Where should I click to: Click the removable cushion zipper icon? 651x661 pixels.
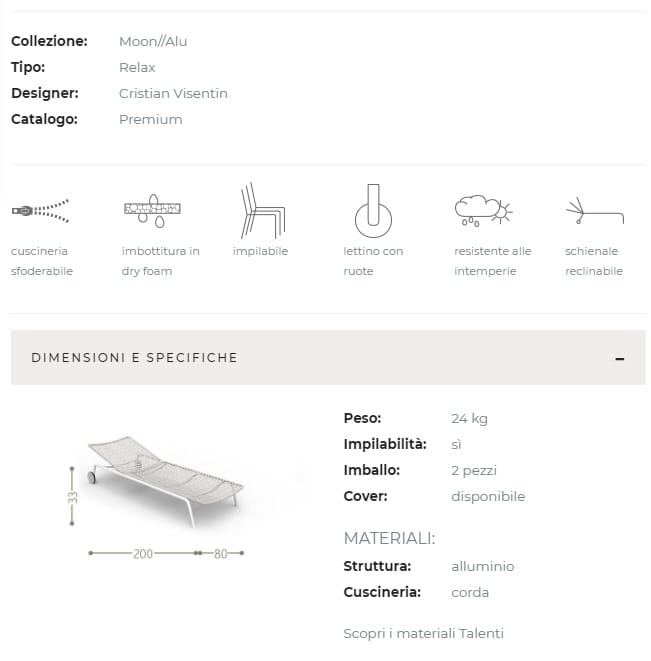40,210
